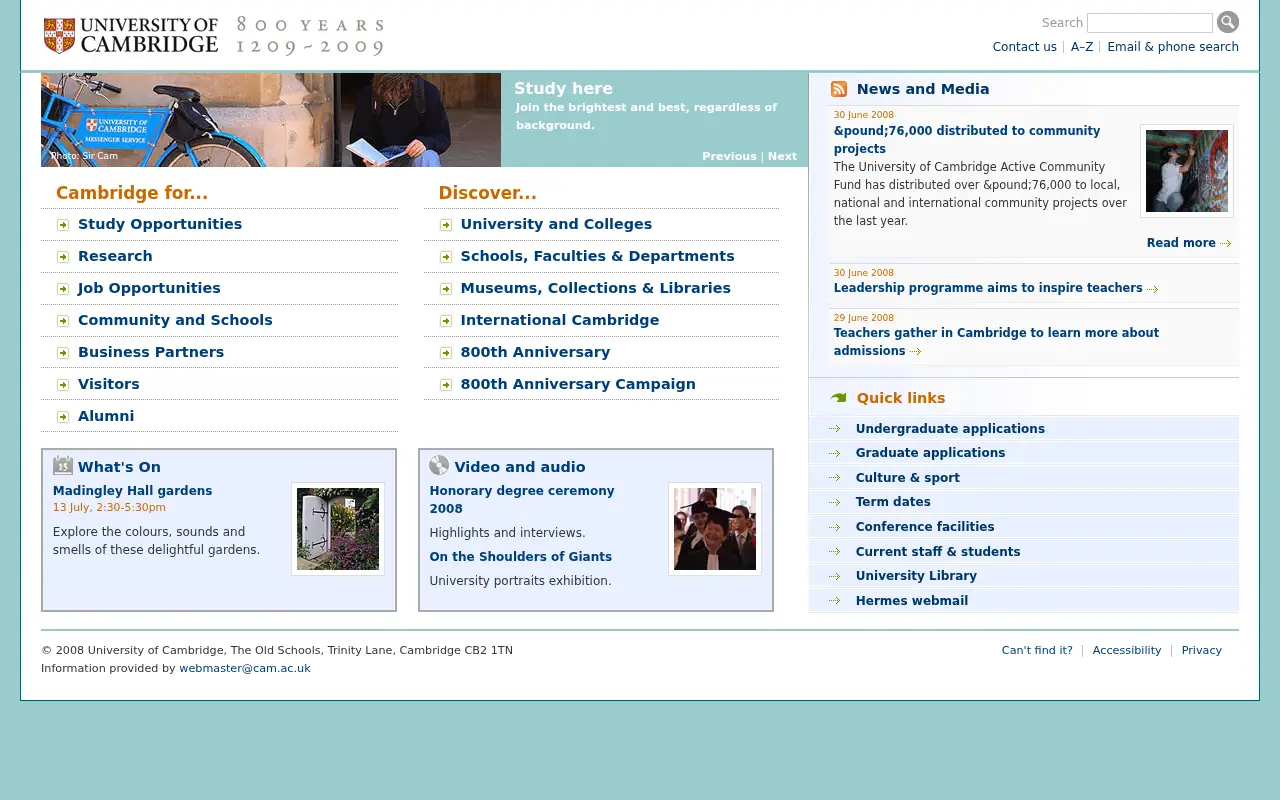This screenshot has width=1280, height=800.
Task: Click the arrow after Read more
Action: coord(1226,243)
